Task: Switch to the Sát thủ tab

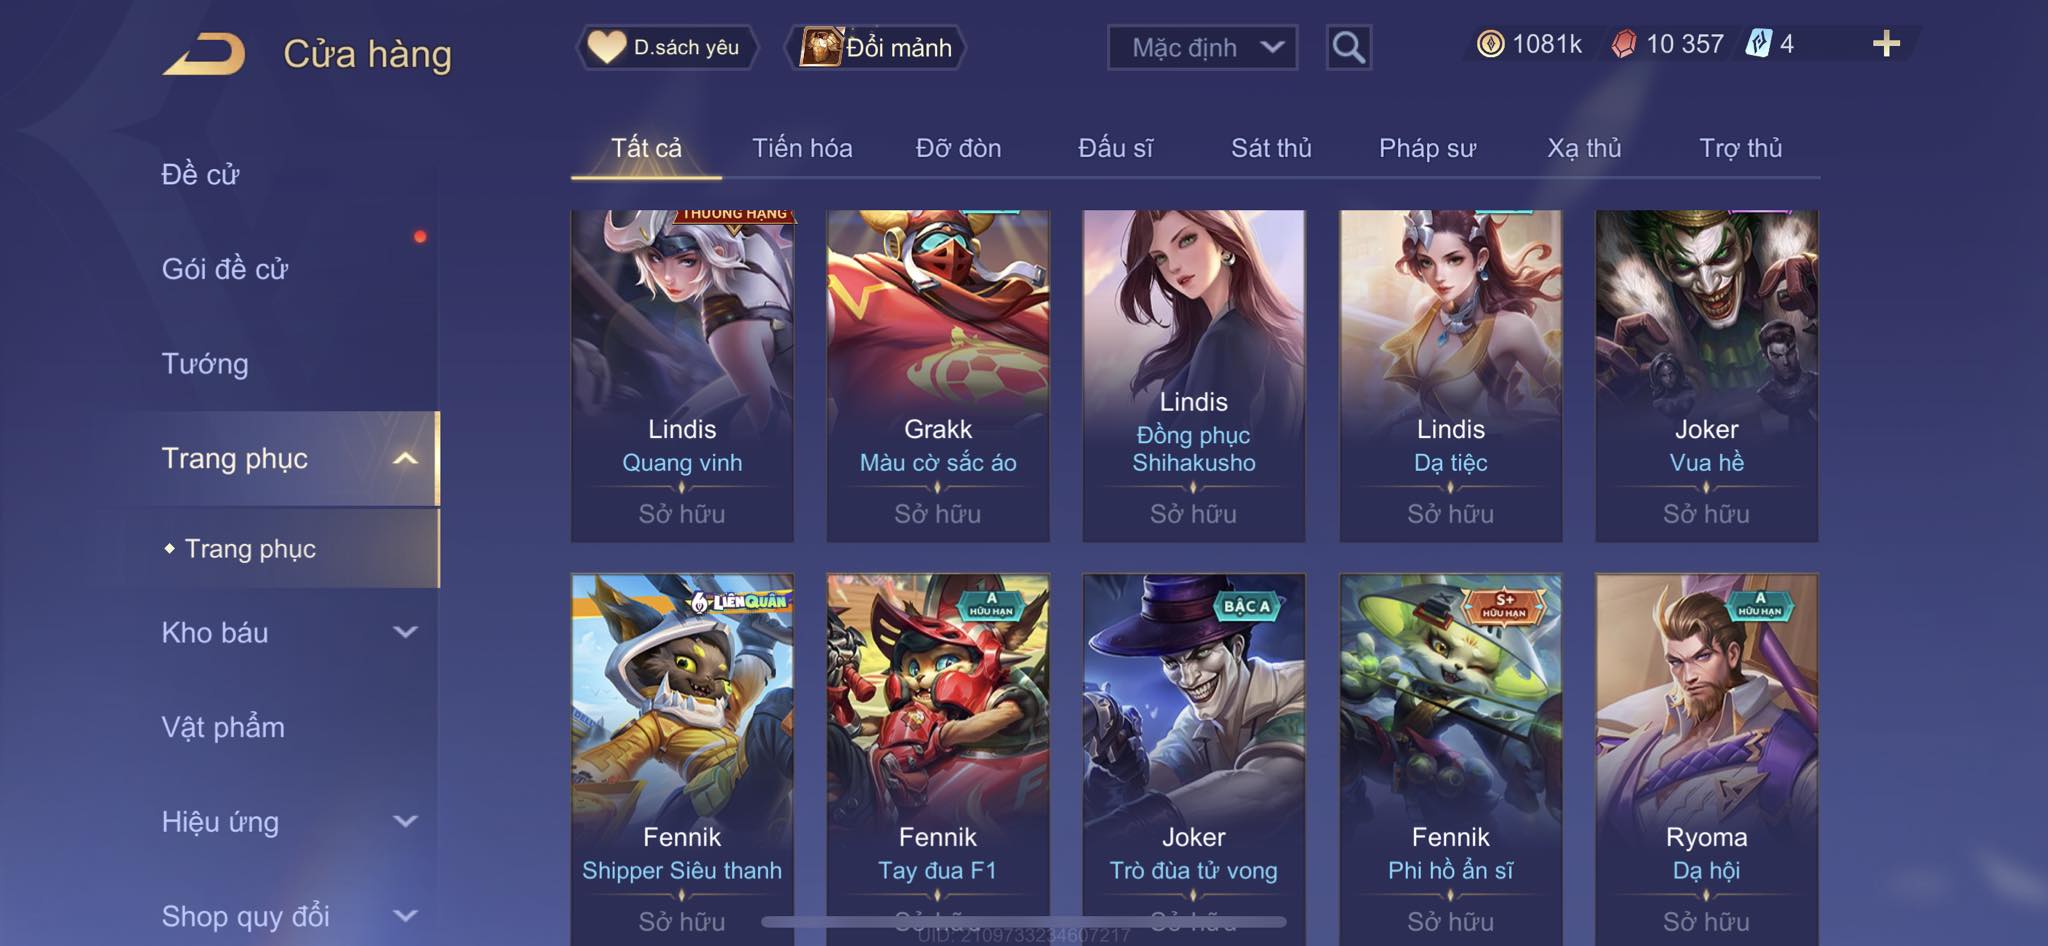Action: coord(1271,148)
